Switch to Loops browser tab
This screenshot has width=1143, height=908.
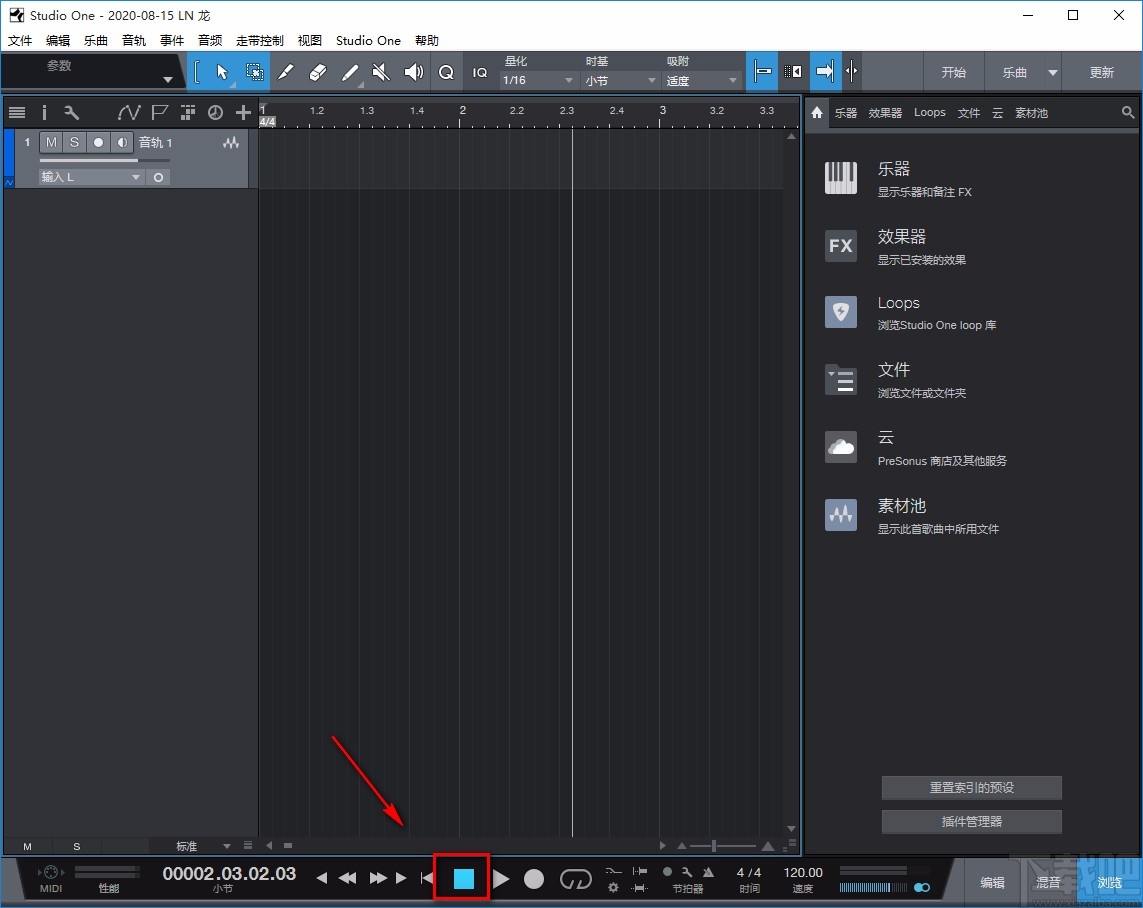pos(929,112)
